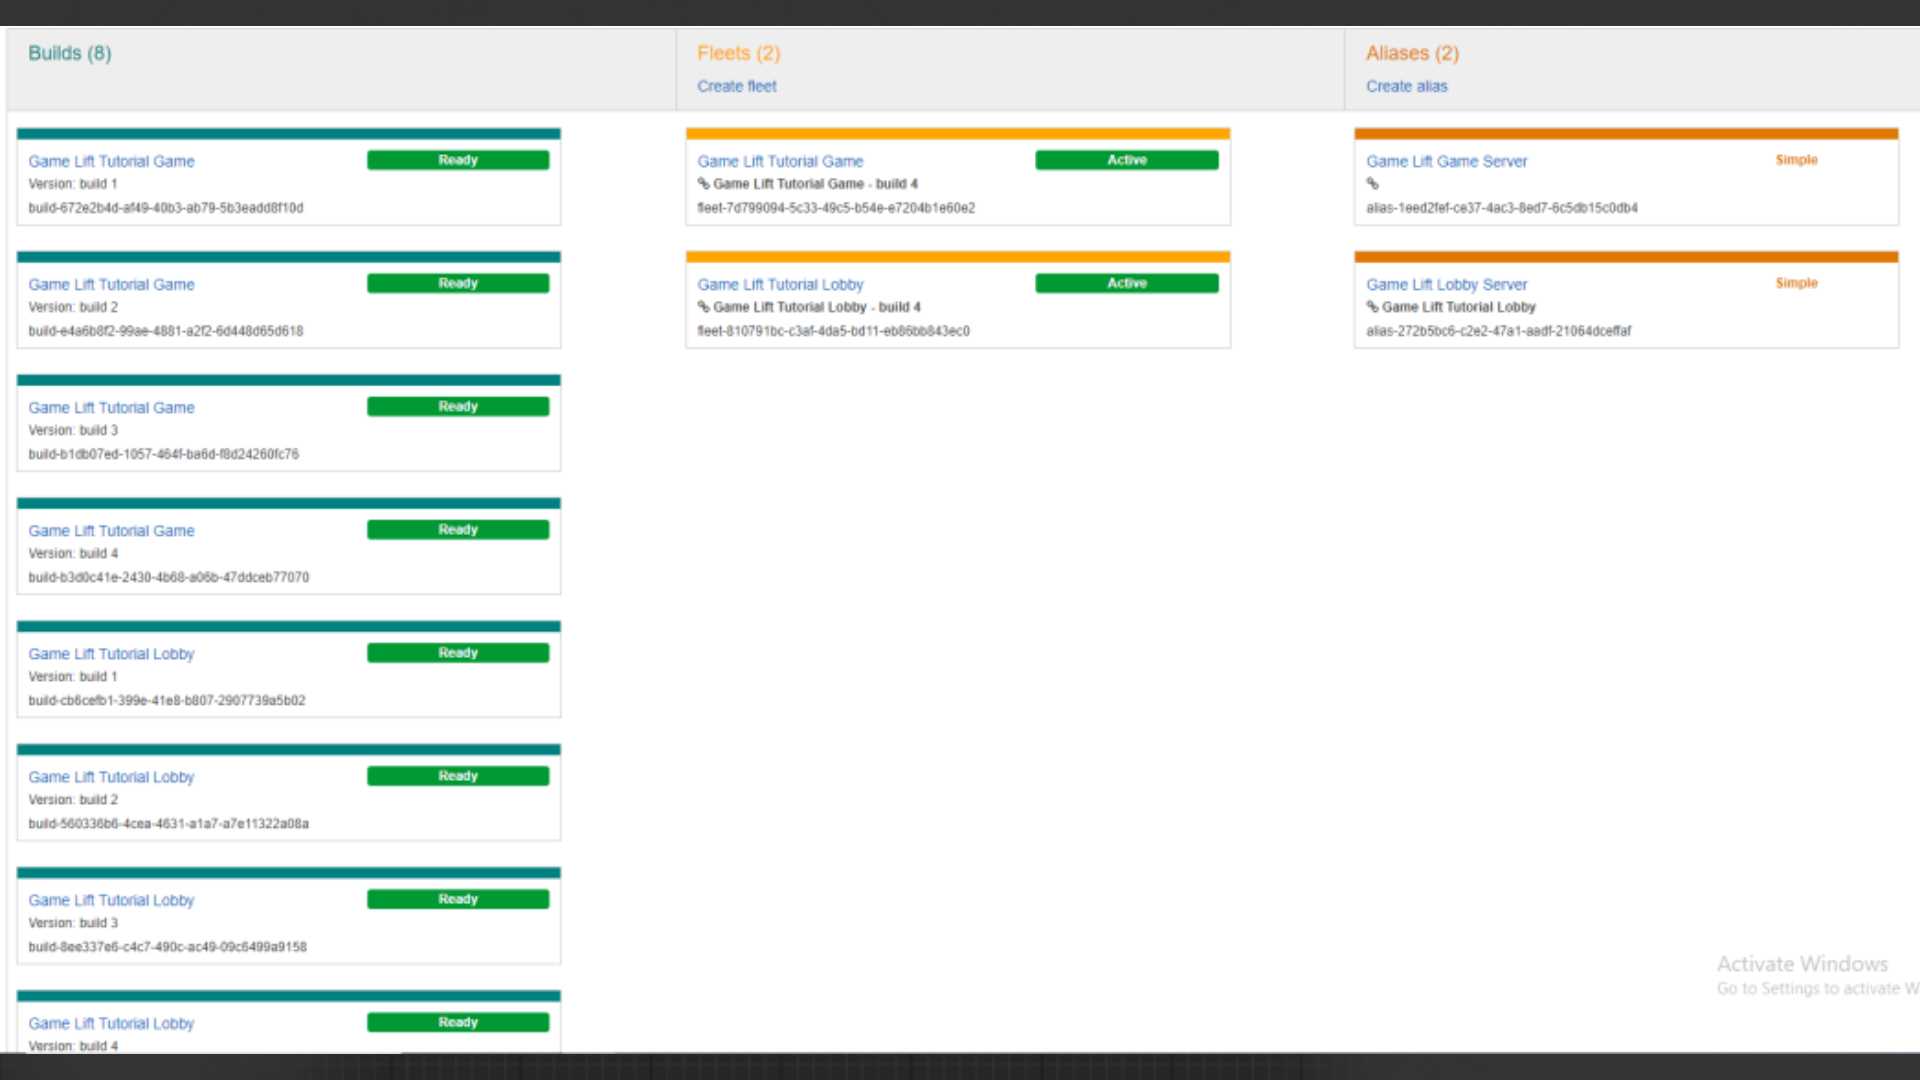This screenshot has height=1080, width=1920.
Task: Select alias target Game Lift Tutorial Lobby text
Action: (1459, 307)
